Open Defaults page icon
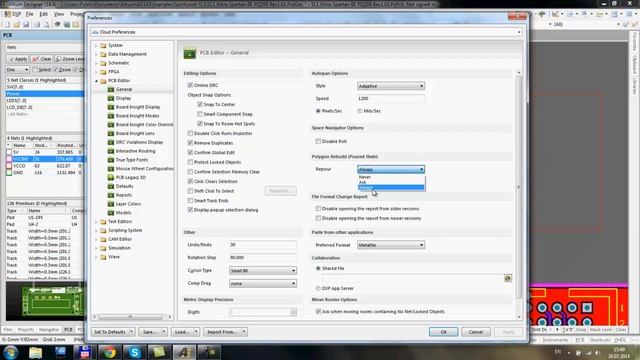 (x=111, y=186)
